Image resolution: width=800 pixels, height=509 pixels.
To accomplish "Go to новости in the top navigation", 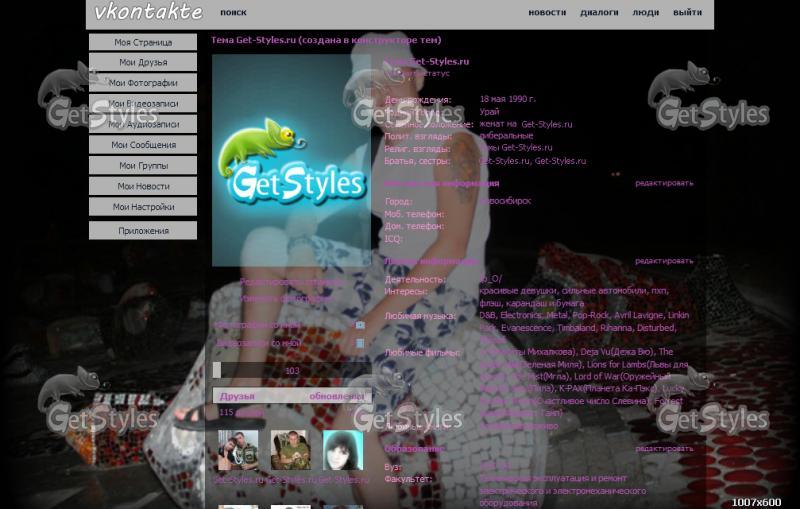I will pyautogui.click(x=547, y=12).
